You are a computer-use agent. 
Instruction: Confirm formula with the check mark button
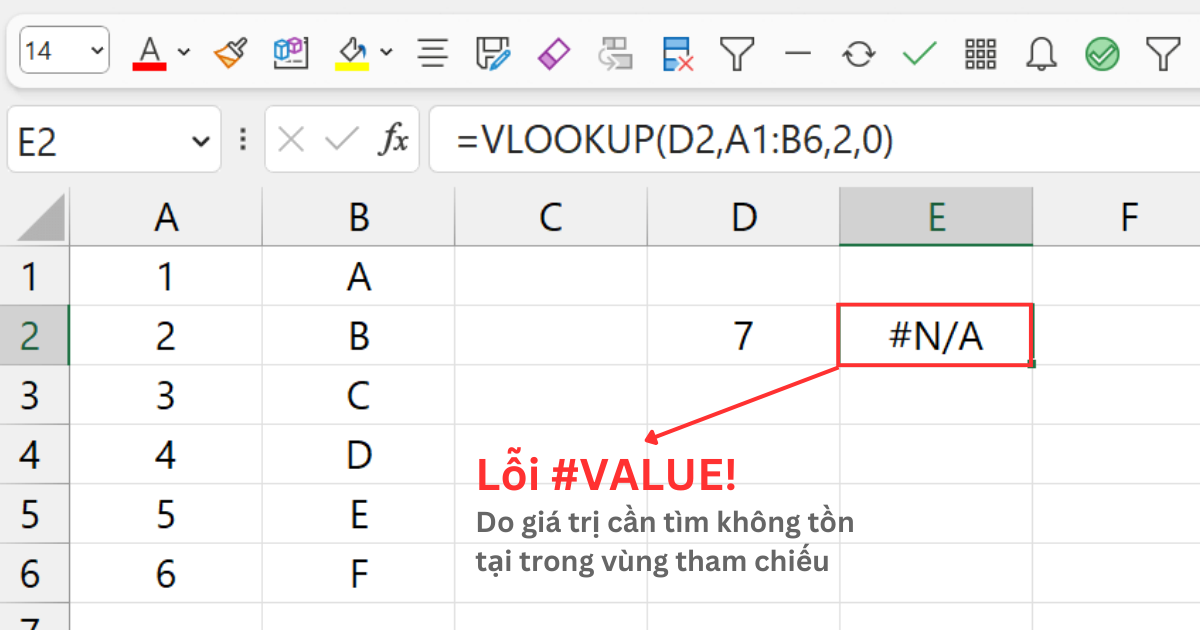point(343,139)
